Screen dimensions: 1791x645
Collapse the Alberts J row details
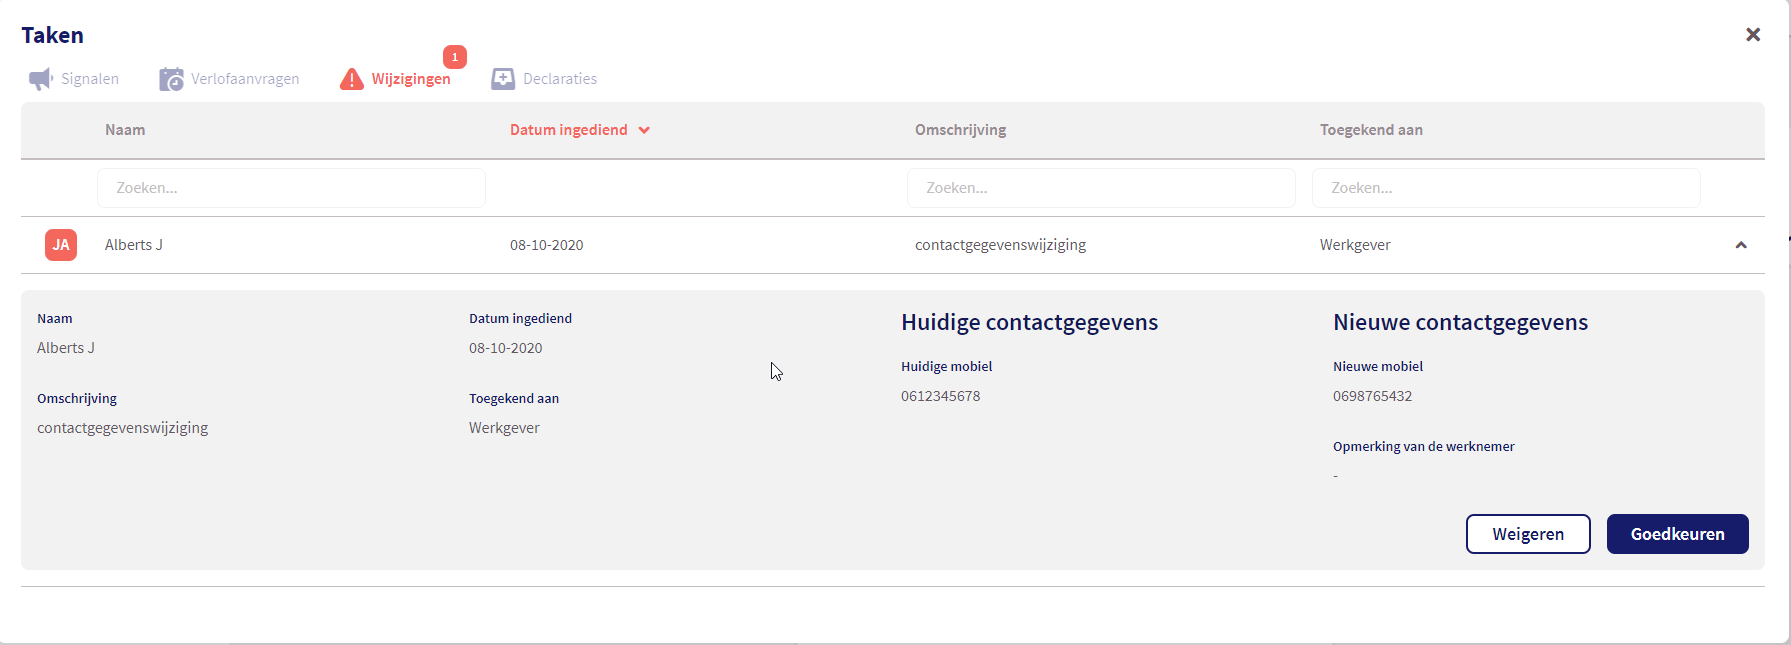(x=1740, y=245)
